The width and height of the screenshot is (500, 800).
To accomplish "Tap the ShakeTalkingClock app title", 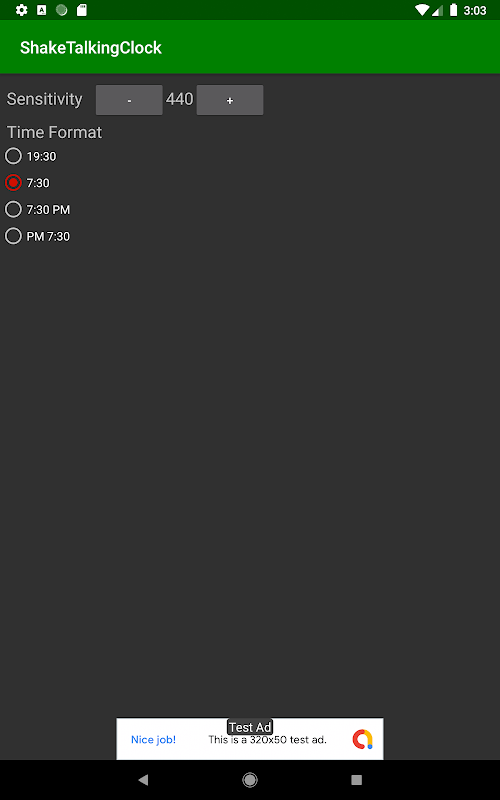I will coord(91,47).
